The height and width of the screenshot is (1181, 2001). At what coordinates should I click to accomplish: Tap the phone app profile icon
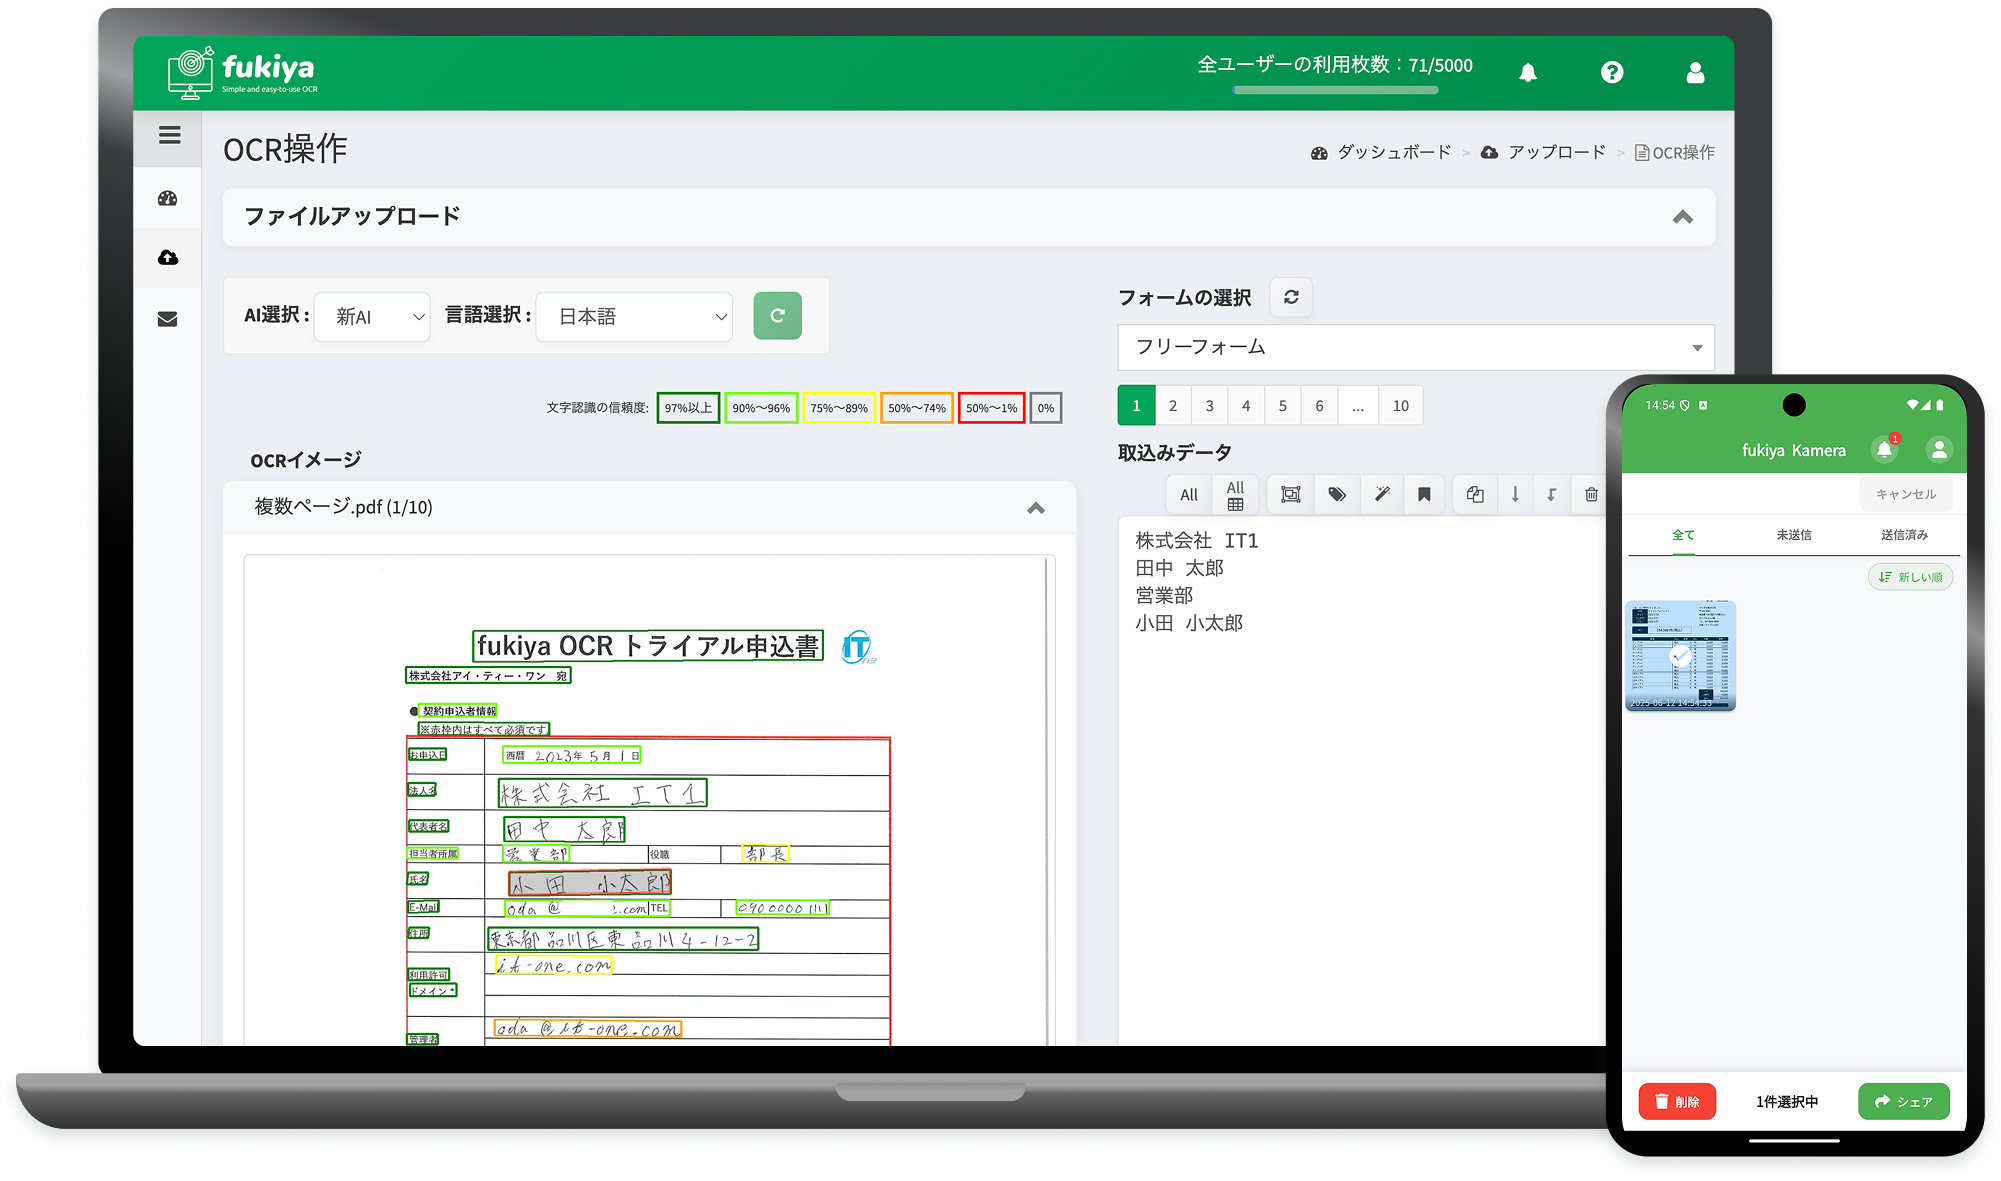click(x=1939, y=449)
